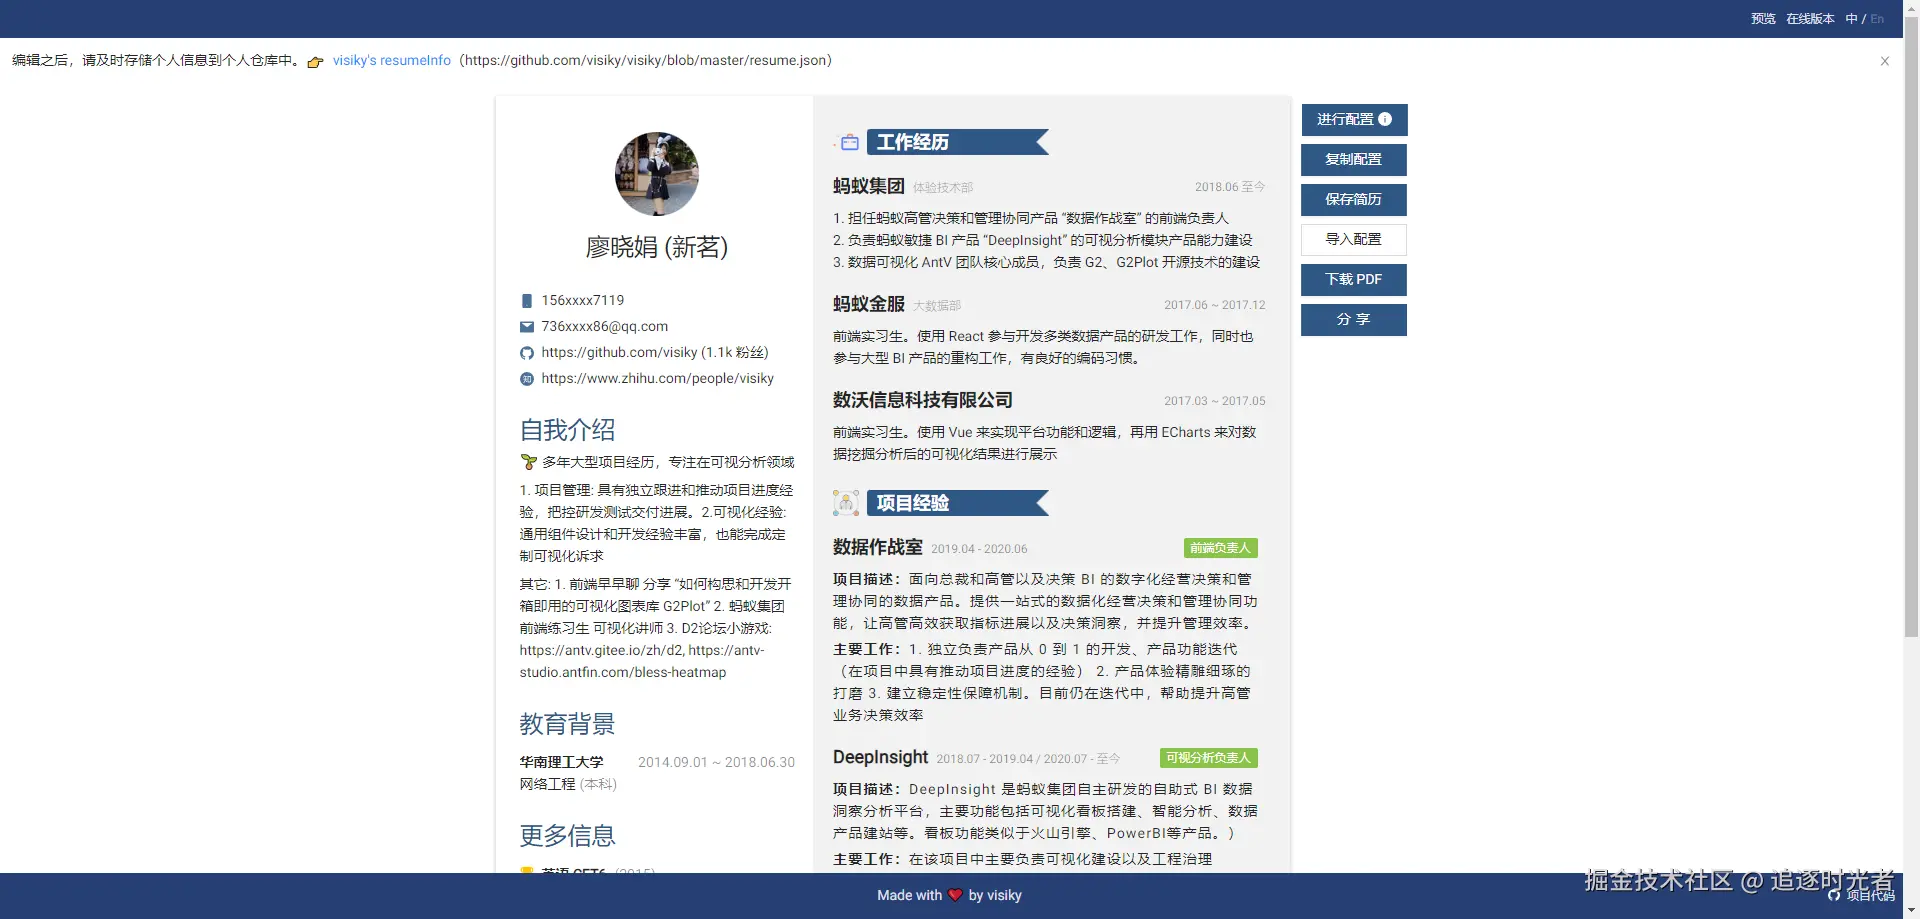Screen dimensions: 1920x919
Task: Open the github.com/visiky profile link
Action: tap(655, 353)
